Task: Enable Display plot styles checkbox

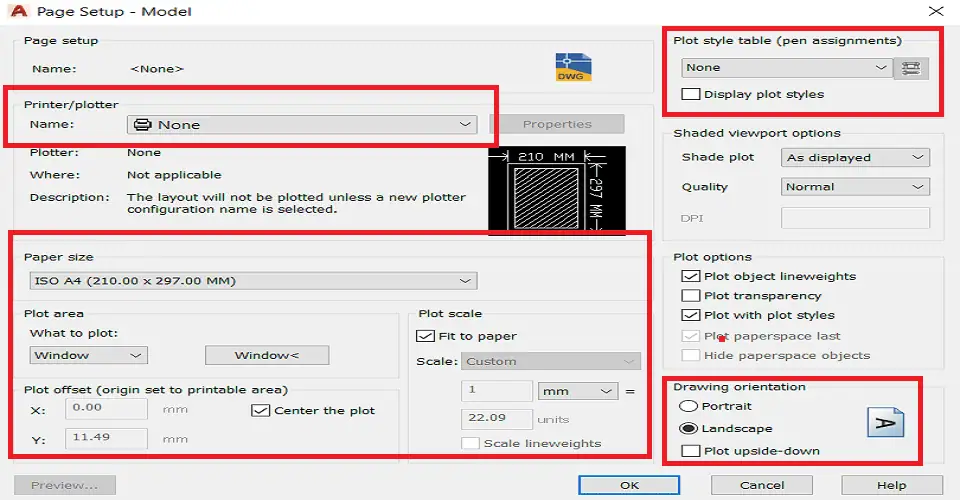Action: [x=691, y=94]
